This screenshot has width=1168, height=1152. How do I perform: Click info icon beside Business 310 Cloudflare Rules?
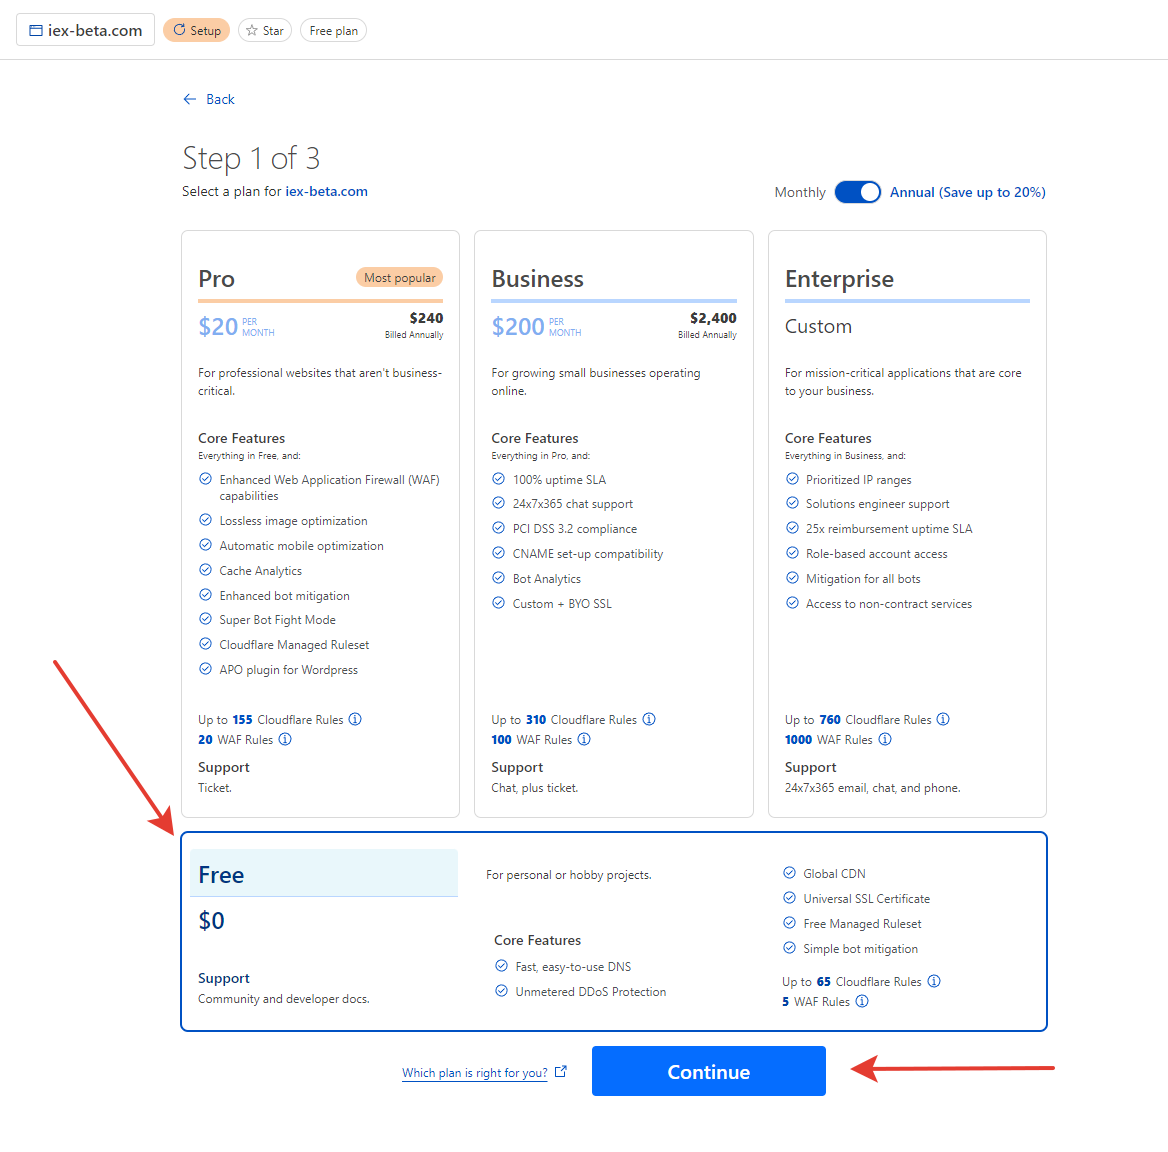(649, 719)
